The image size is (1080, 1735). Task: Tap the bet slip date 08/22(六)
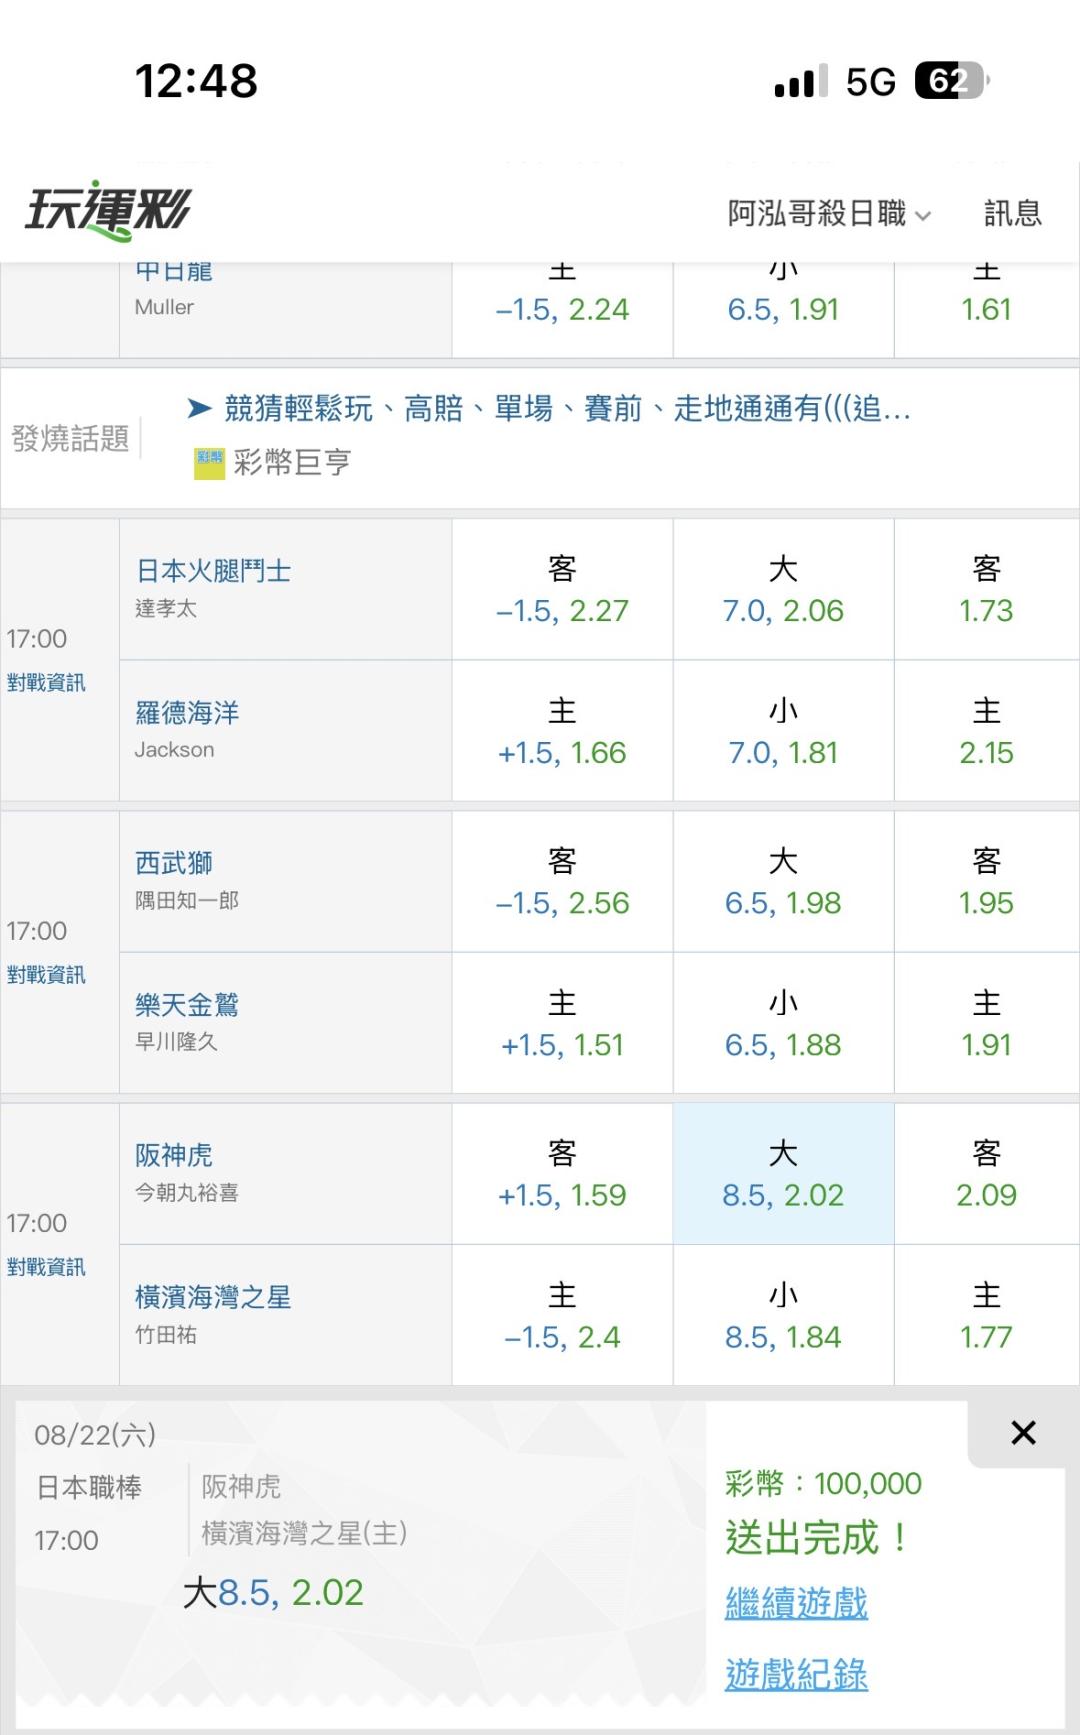point(95,1435)
